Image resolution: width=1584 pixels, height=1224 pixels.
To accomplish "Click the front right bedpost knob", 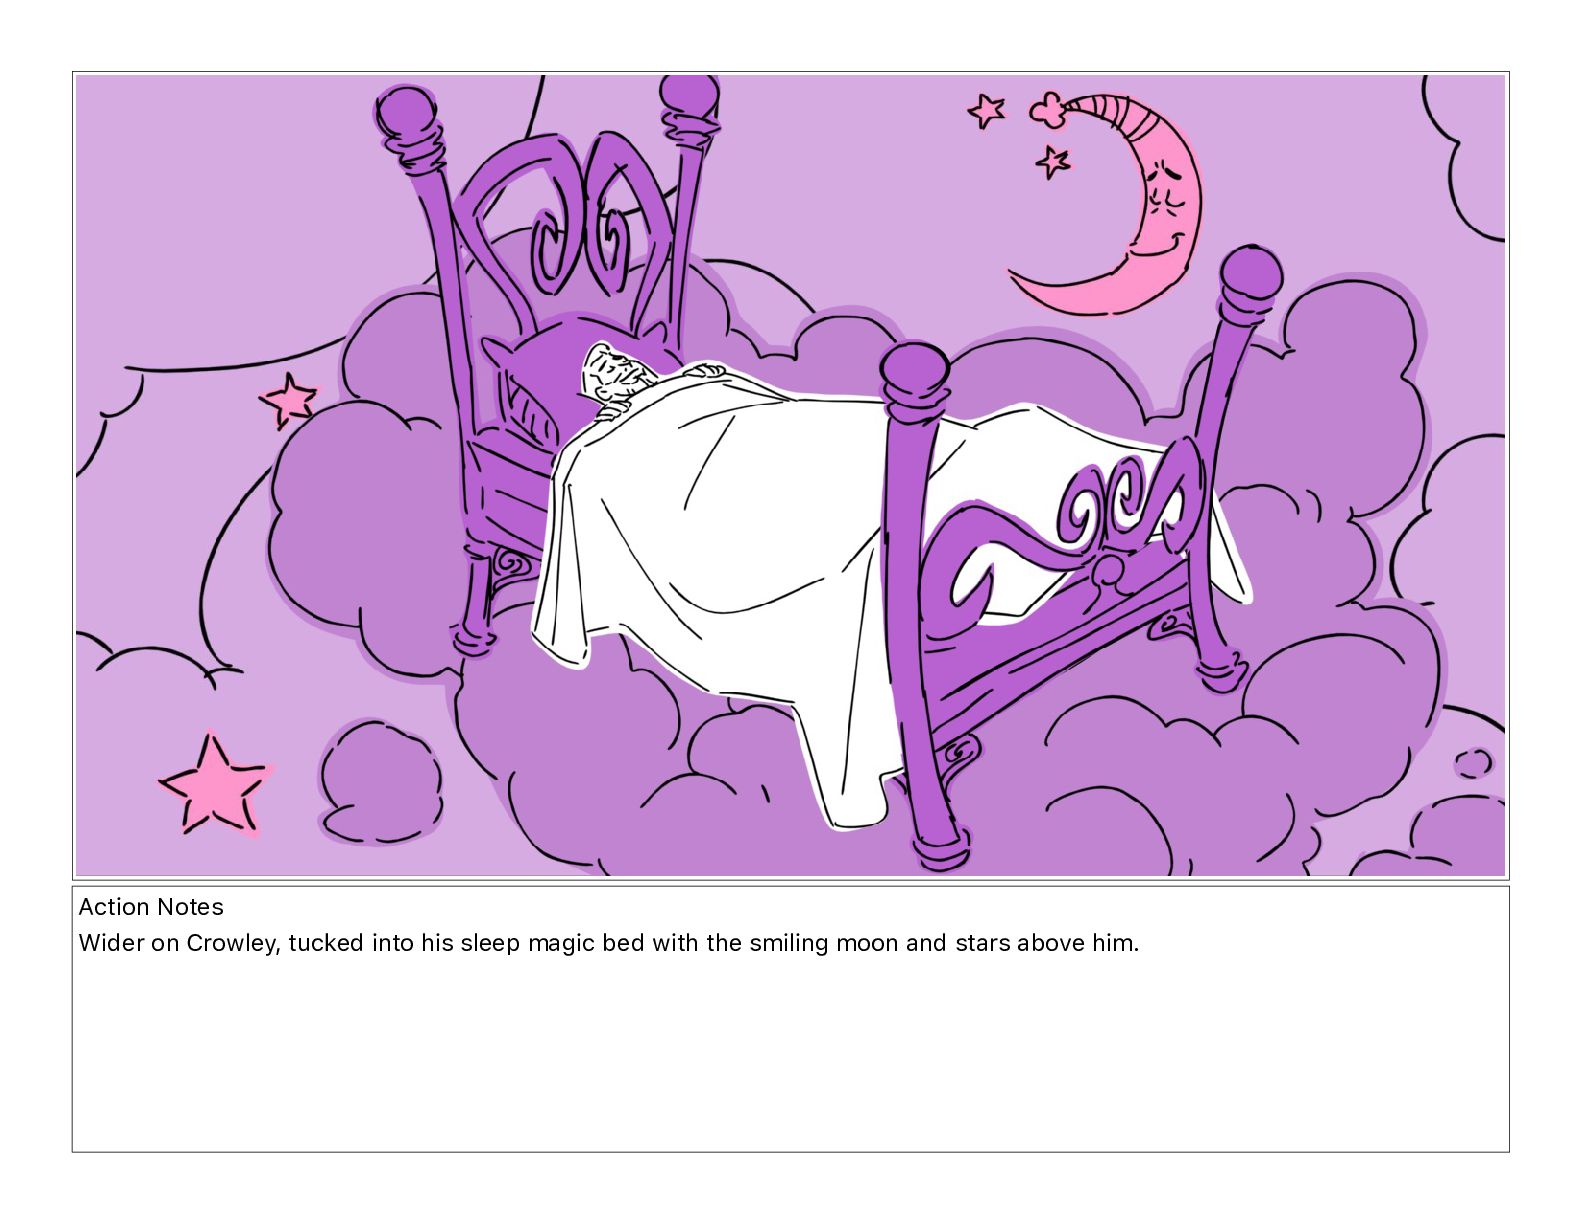I will point(914,372).
